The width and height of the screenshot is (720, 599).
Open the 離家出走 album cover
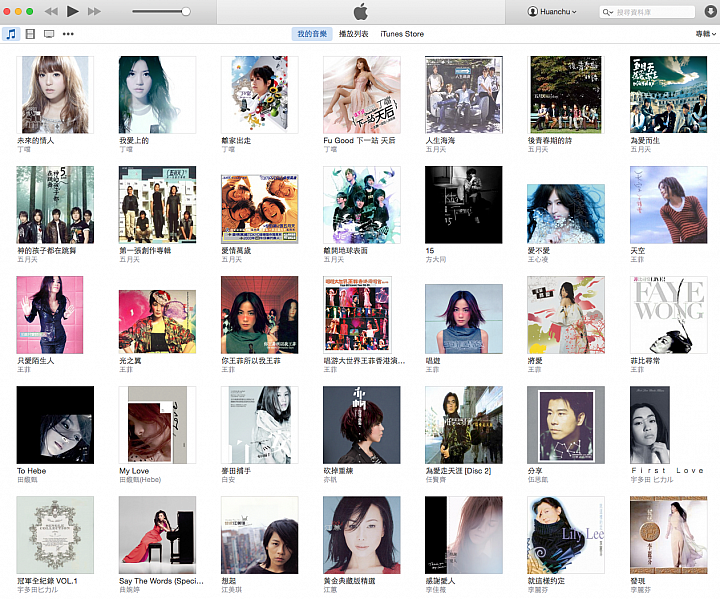coord(259,95)
